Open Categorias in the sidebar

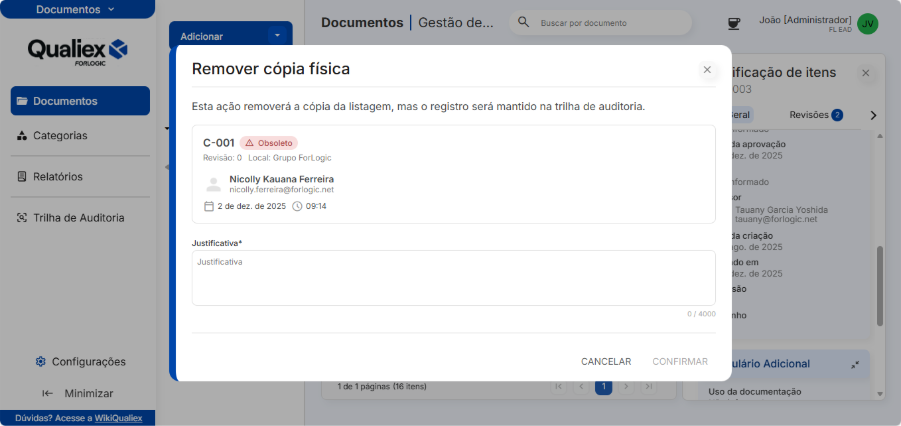point(60,135)
